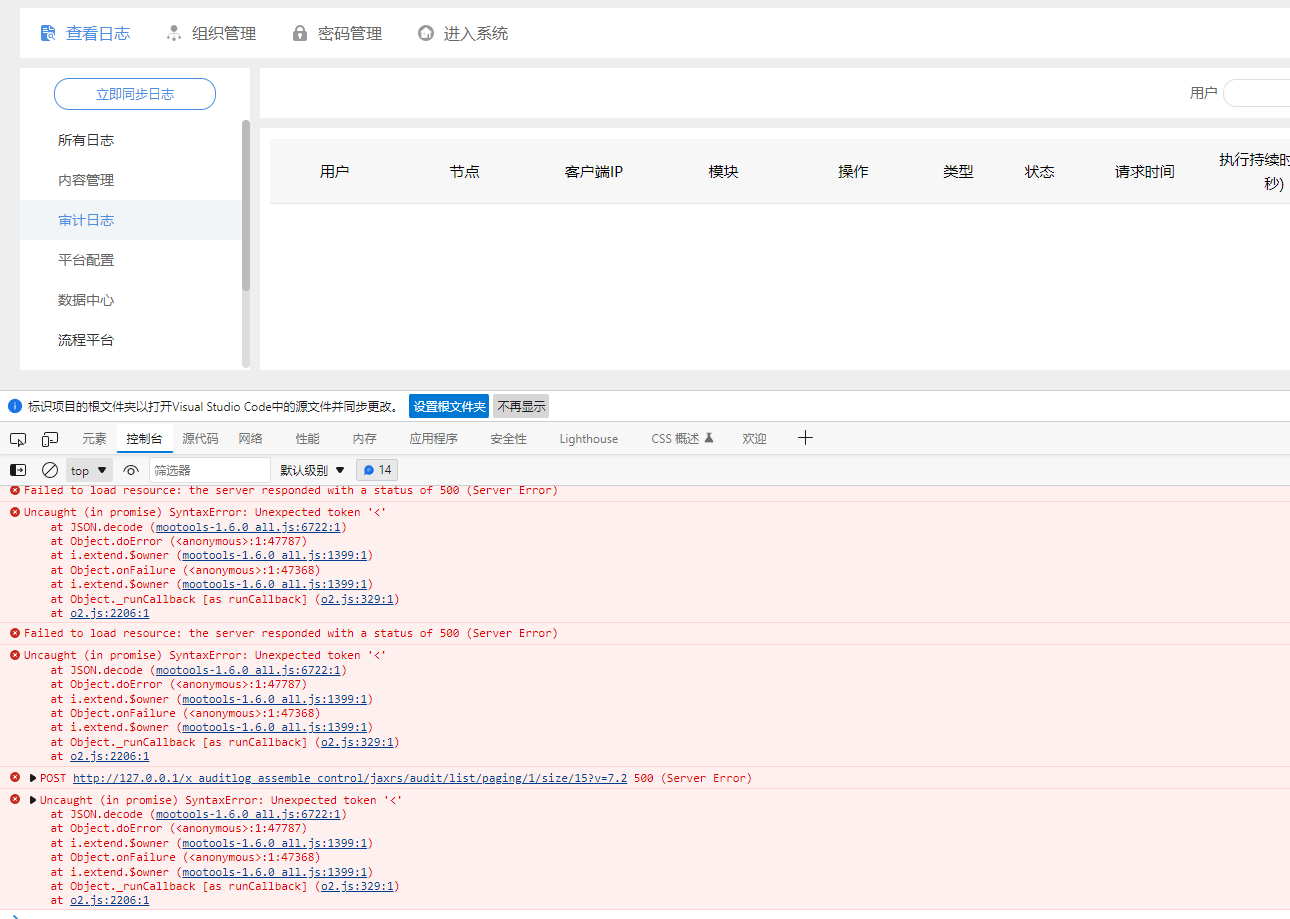
Task: Toggle the device emulation toolbar
Action: tap(49, 439)
